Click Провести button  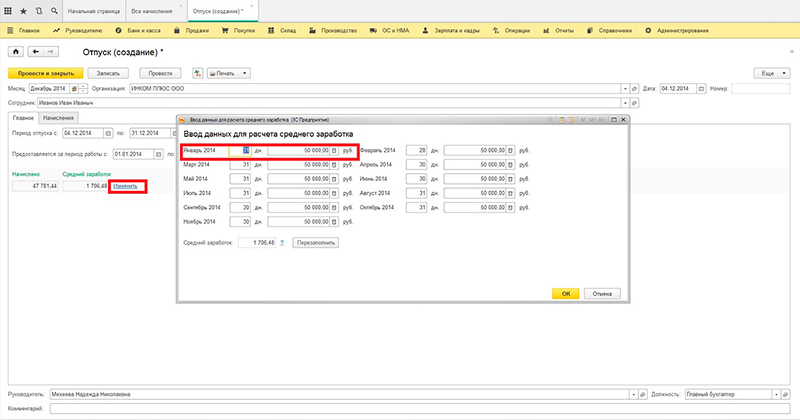pos(160,73)
